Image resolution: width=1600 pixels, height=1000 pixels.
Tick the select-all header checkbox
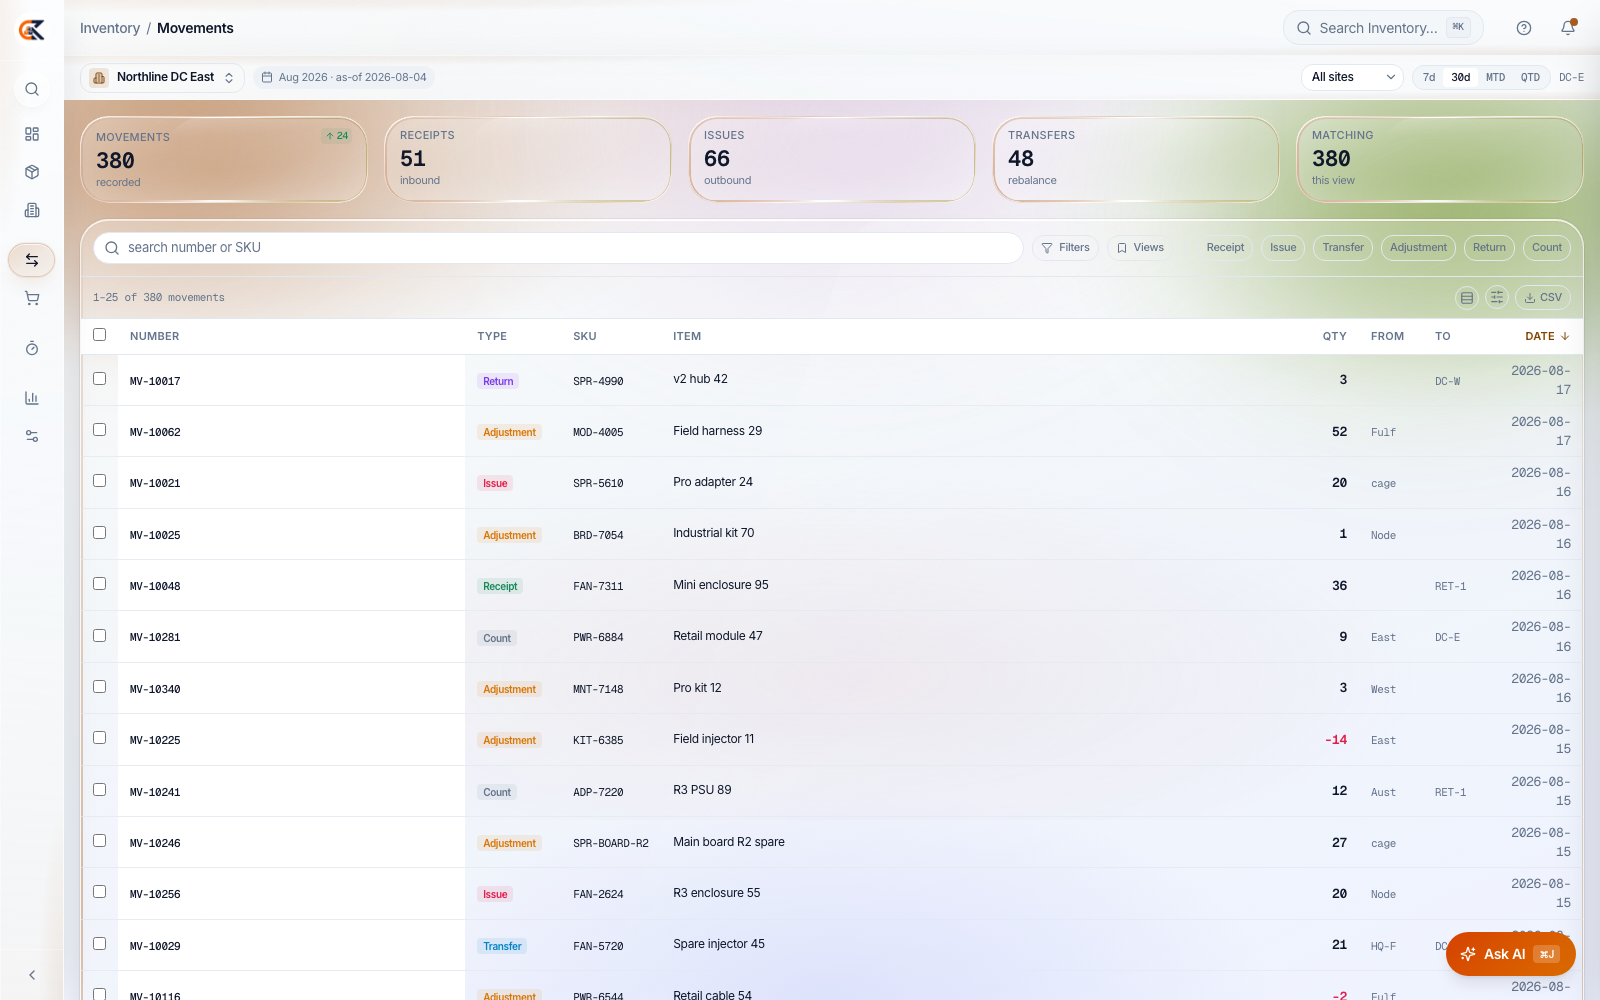click(x=99, y=335)
